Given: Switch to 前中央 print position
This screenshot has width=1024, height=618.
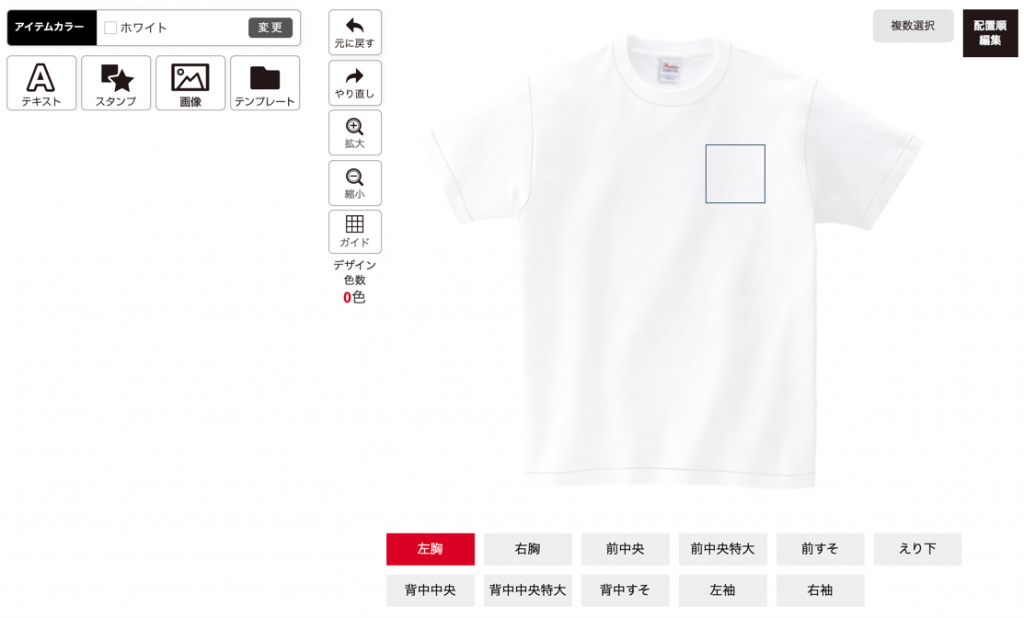Looking at the screenshot, I should click(625, 549).
